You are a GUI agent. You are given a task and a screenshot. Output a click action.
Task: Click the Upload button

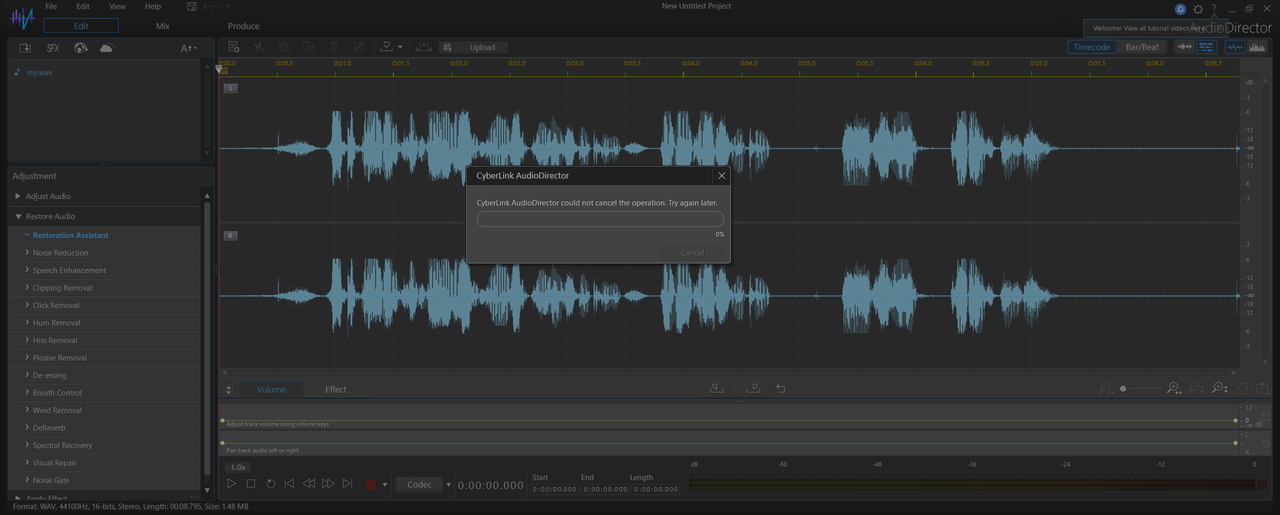pyautogui.click(x=474, y=47)
